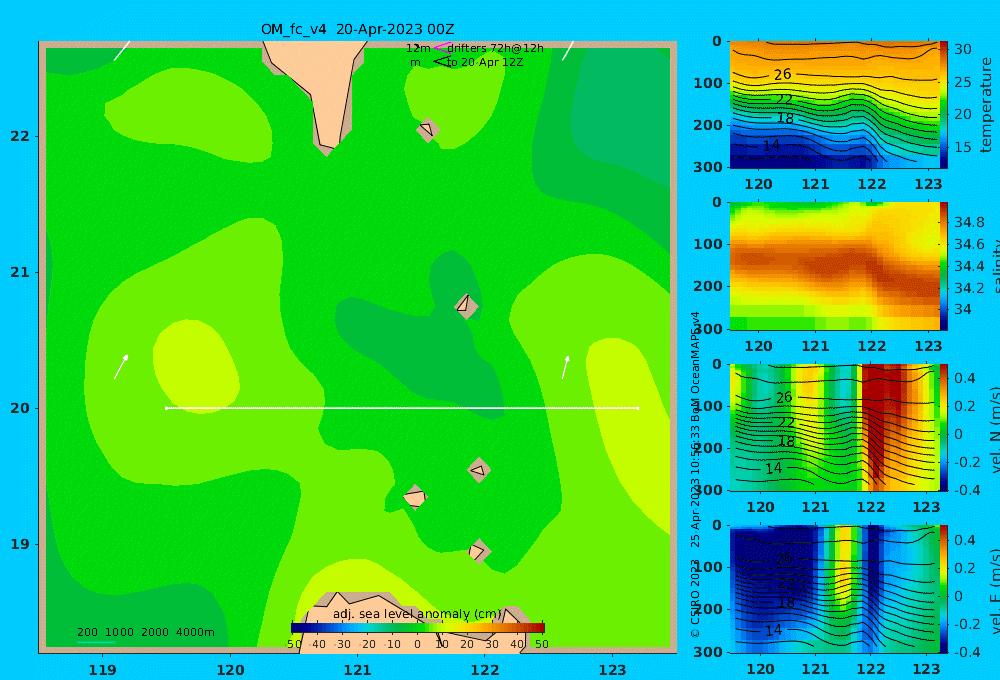Click the yellow sea level patch near 120°E, 20.3°N
This screenshot has height=680, width=1000.
(x=196, y=366)
